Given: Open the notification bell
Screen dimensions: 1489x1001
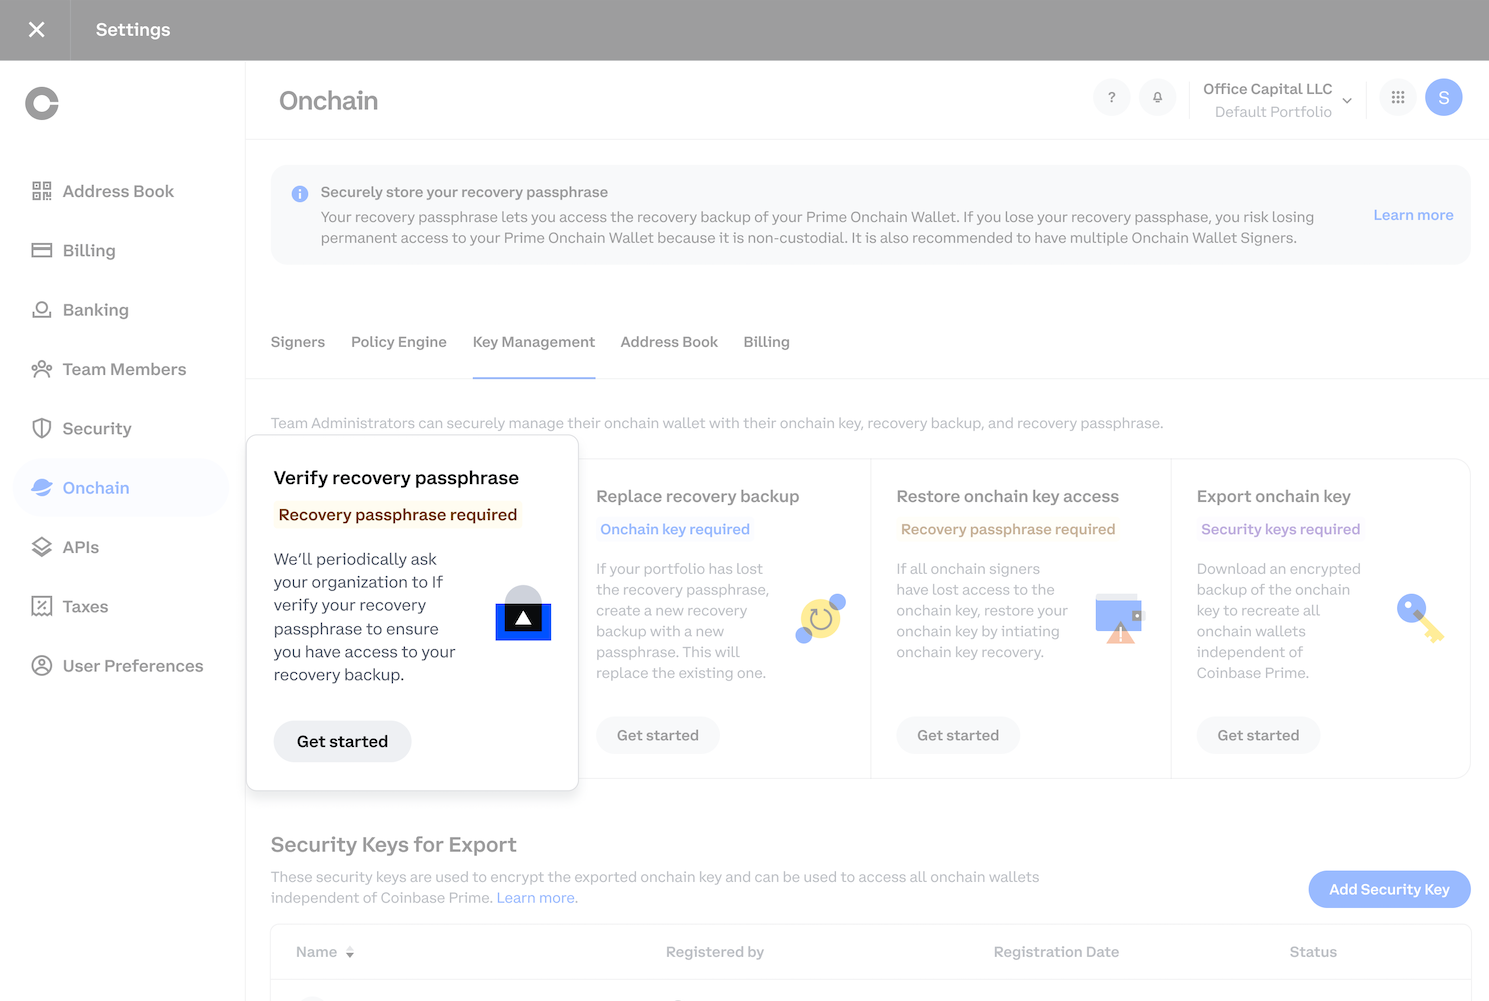Looking at the screenshot, I should pos(1157,97).
